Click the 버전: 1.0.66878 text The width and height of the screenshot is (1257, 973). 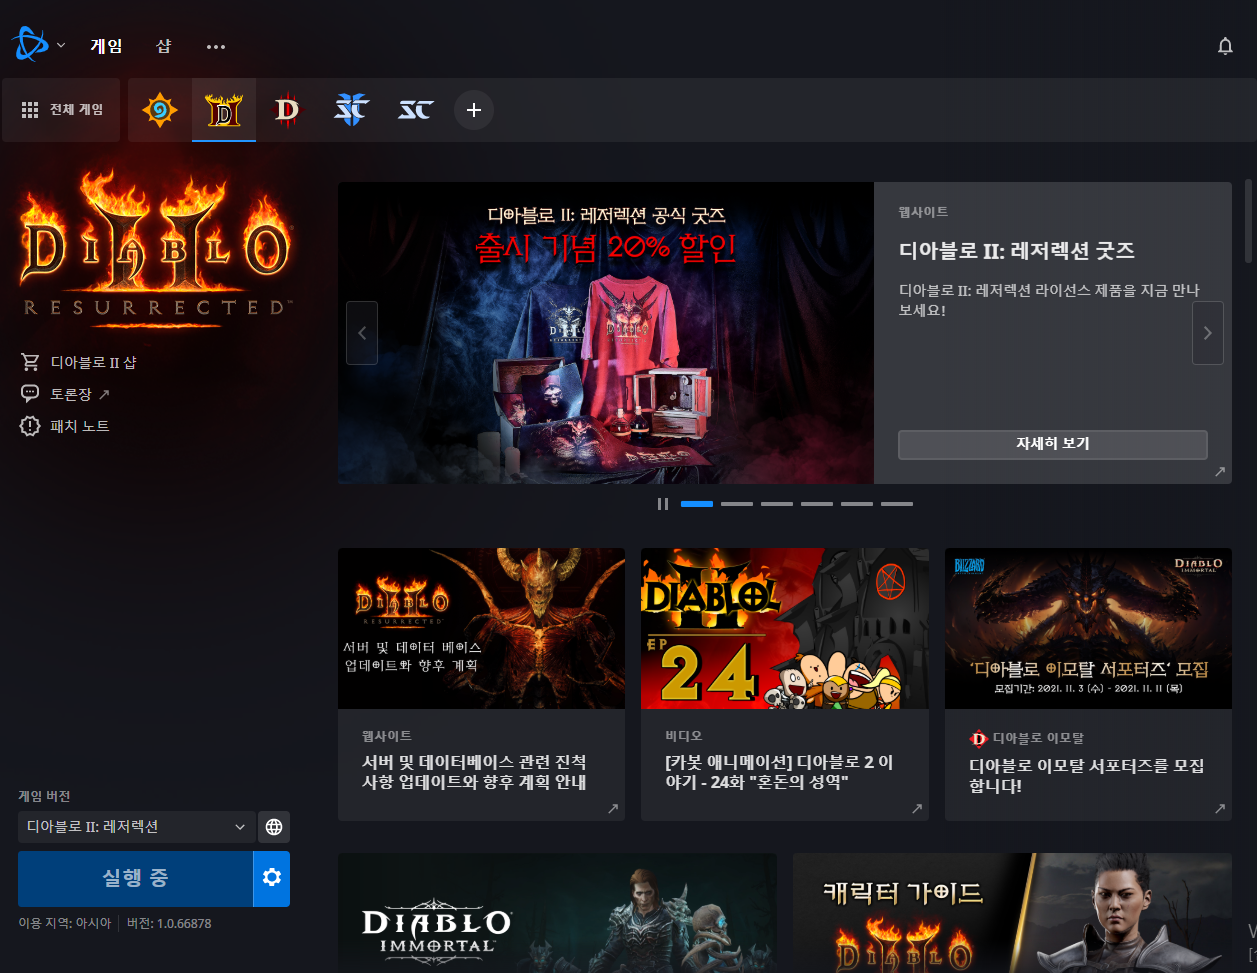pos(169,923)
